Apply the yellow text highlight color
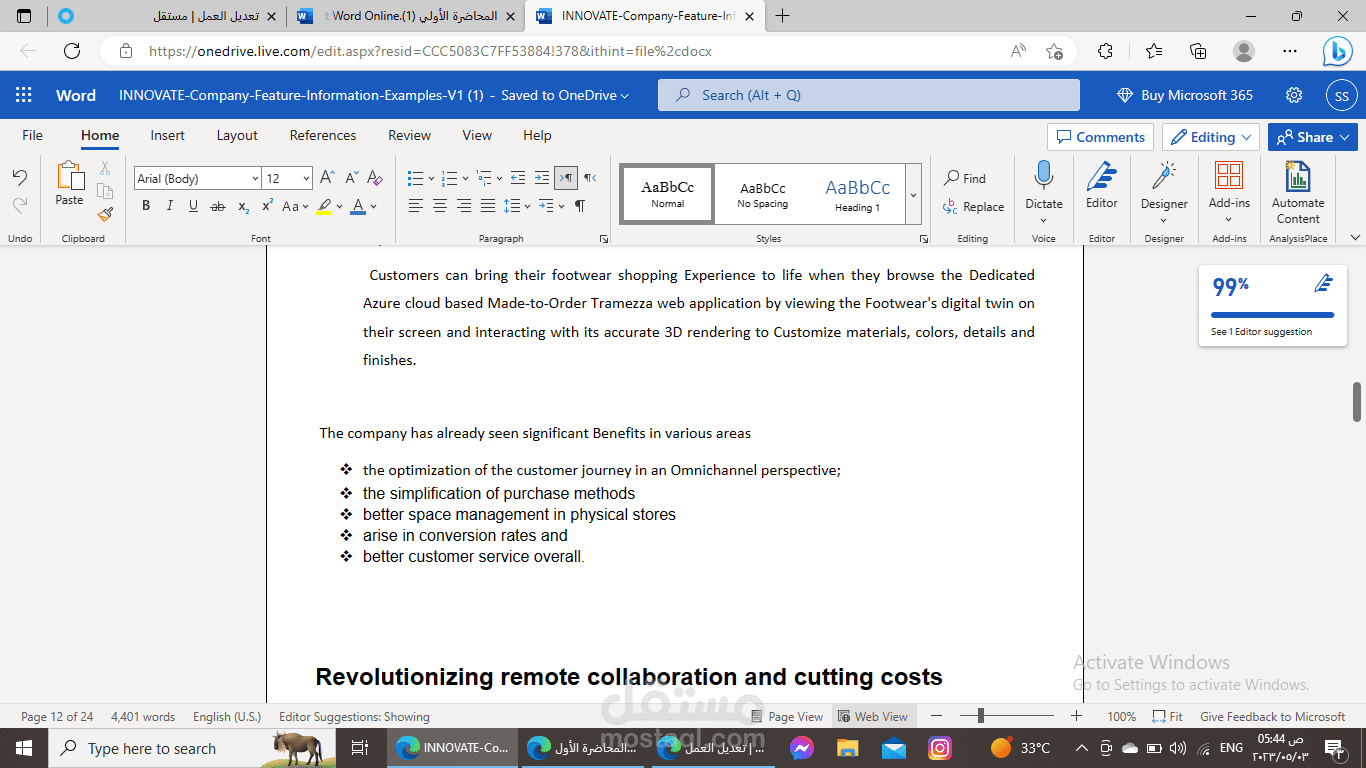Image resolution: width=1366 pixels, height=768 pixels. point(324,206)
